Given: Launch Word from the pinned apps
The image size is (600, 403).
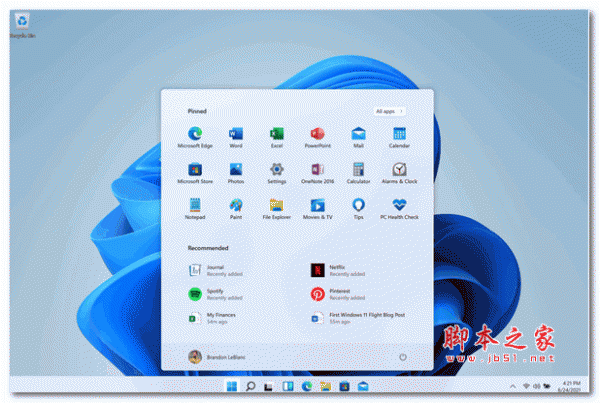Looking at the screenshot, I should coord(236,135).
